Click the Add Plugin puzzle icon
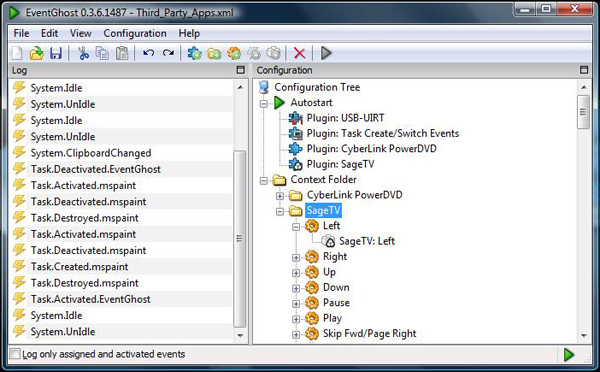 pos(194,53)
